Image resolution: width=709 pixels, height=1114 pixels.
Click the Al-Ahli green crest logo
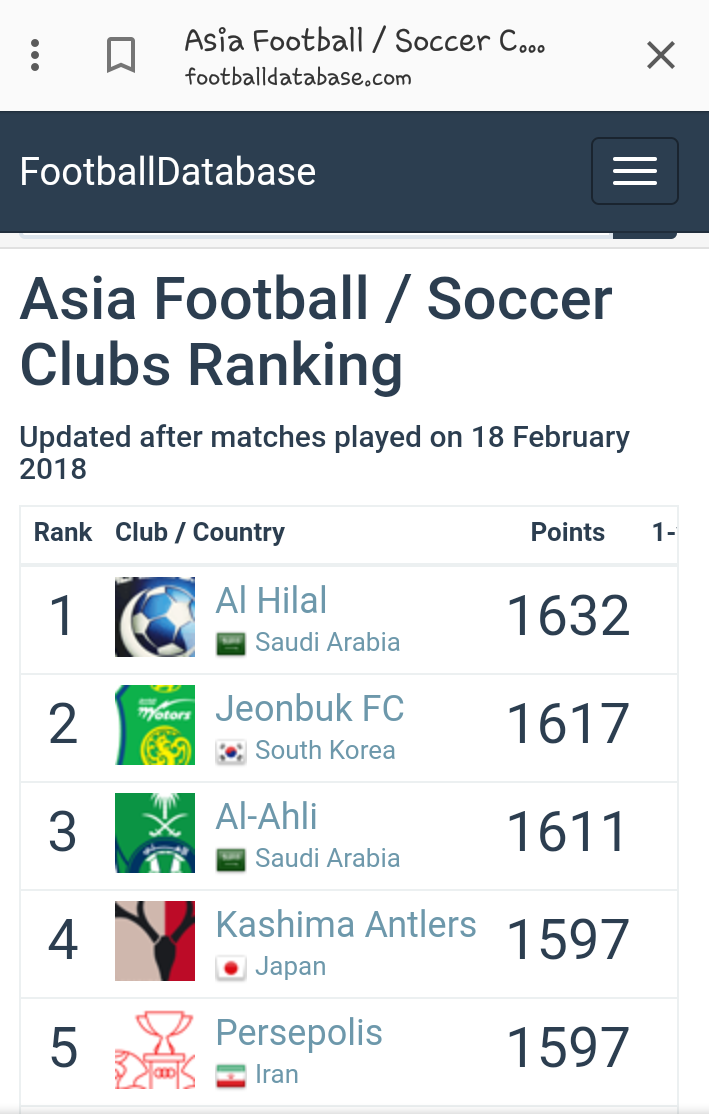point(155,833)
